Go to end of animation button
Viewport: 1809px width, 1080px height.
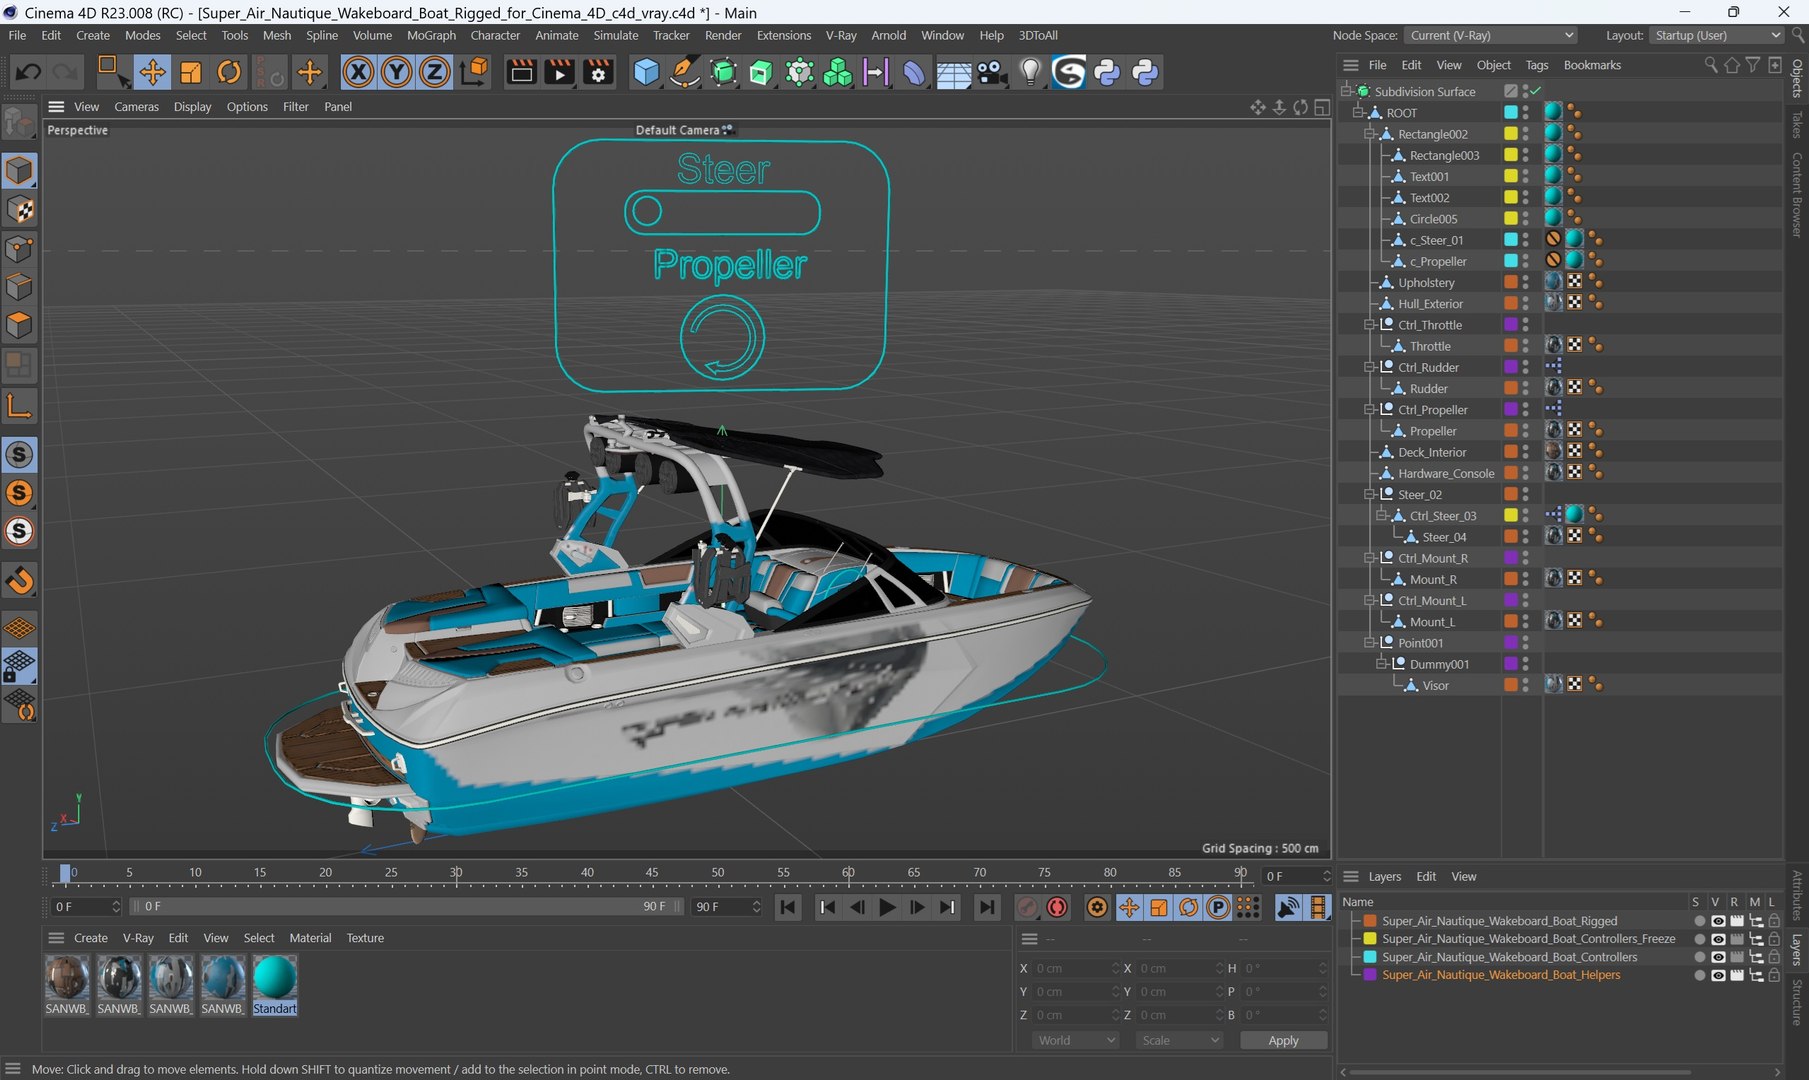987,907
